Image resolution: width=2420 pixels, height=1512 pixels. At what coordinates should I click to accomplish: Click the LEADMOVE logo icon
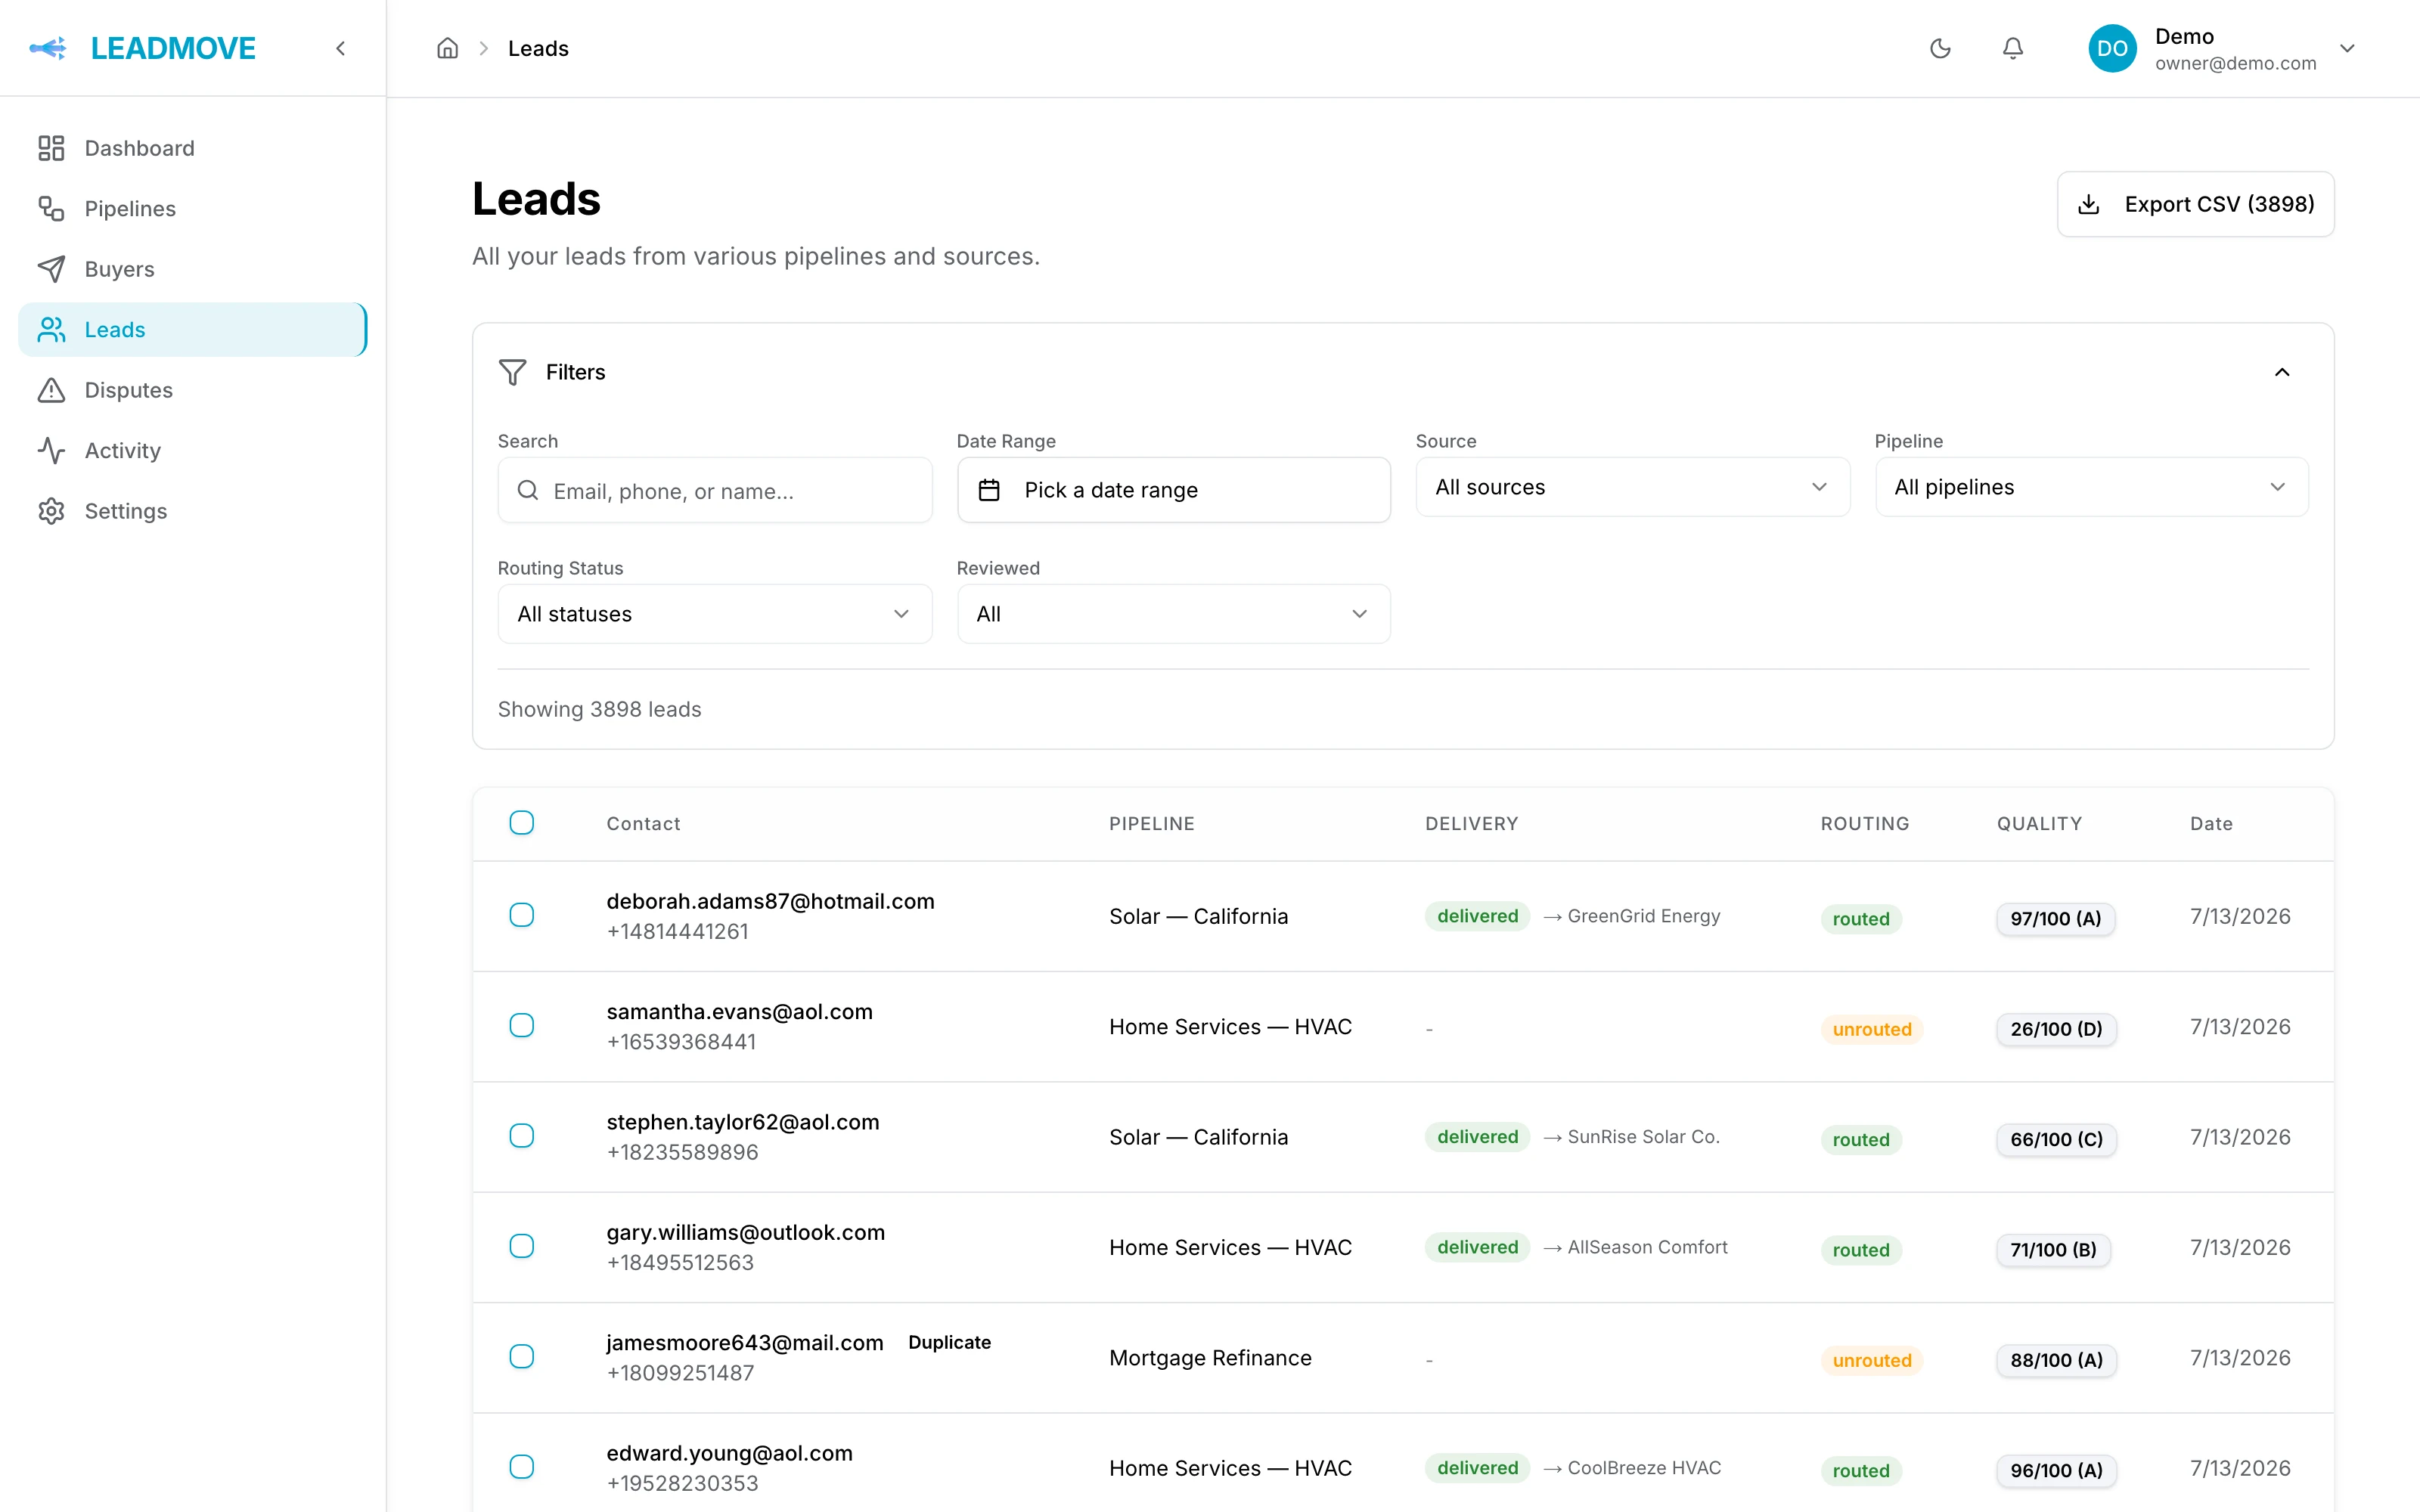pyautogui.click(x=48, y=48)
